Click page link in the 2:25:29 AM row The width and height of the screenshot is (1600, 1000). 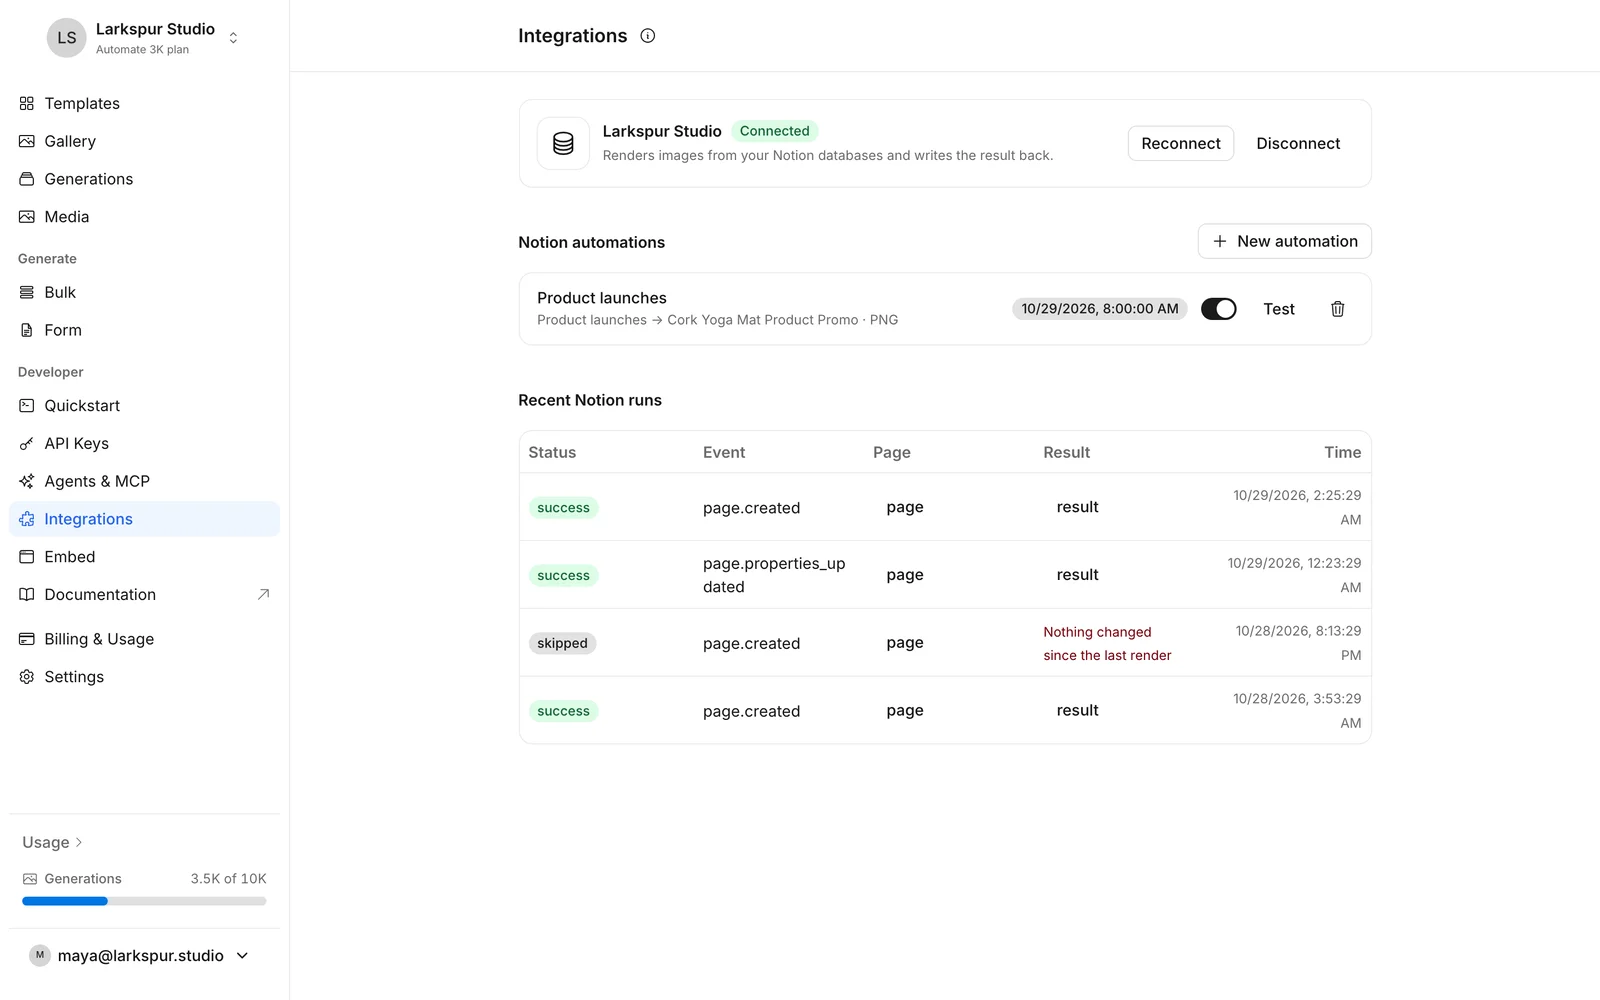click(905, 507)
